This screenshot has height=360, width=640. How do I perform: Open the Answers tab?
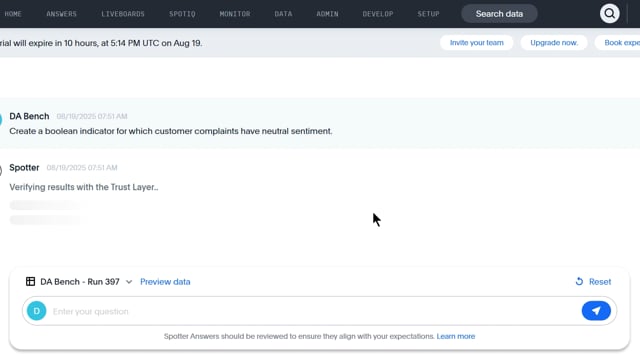61,14
